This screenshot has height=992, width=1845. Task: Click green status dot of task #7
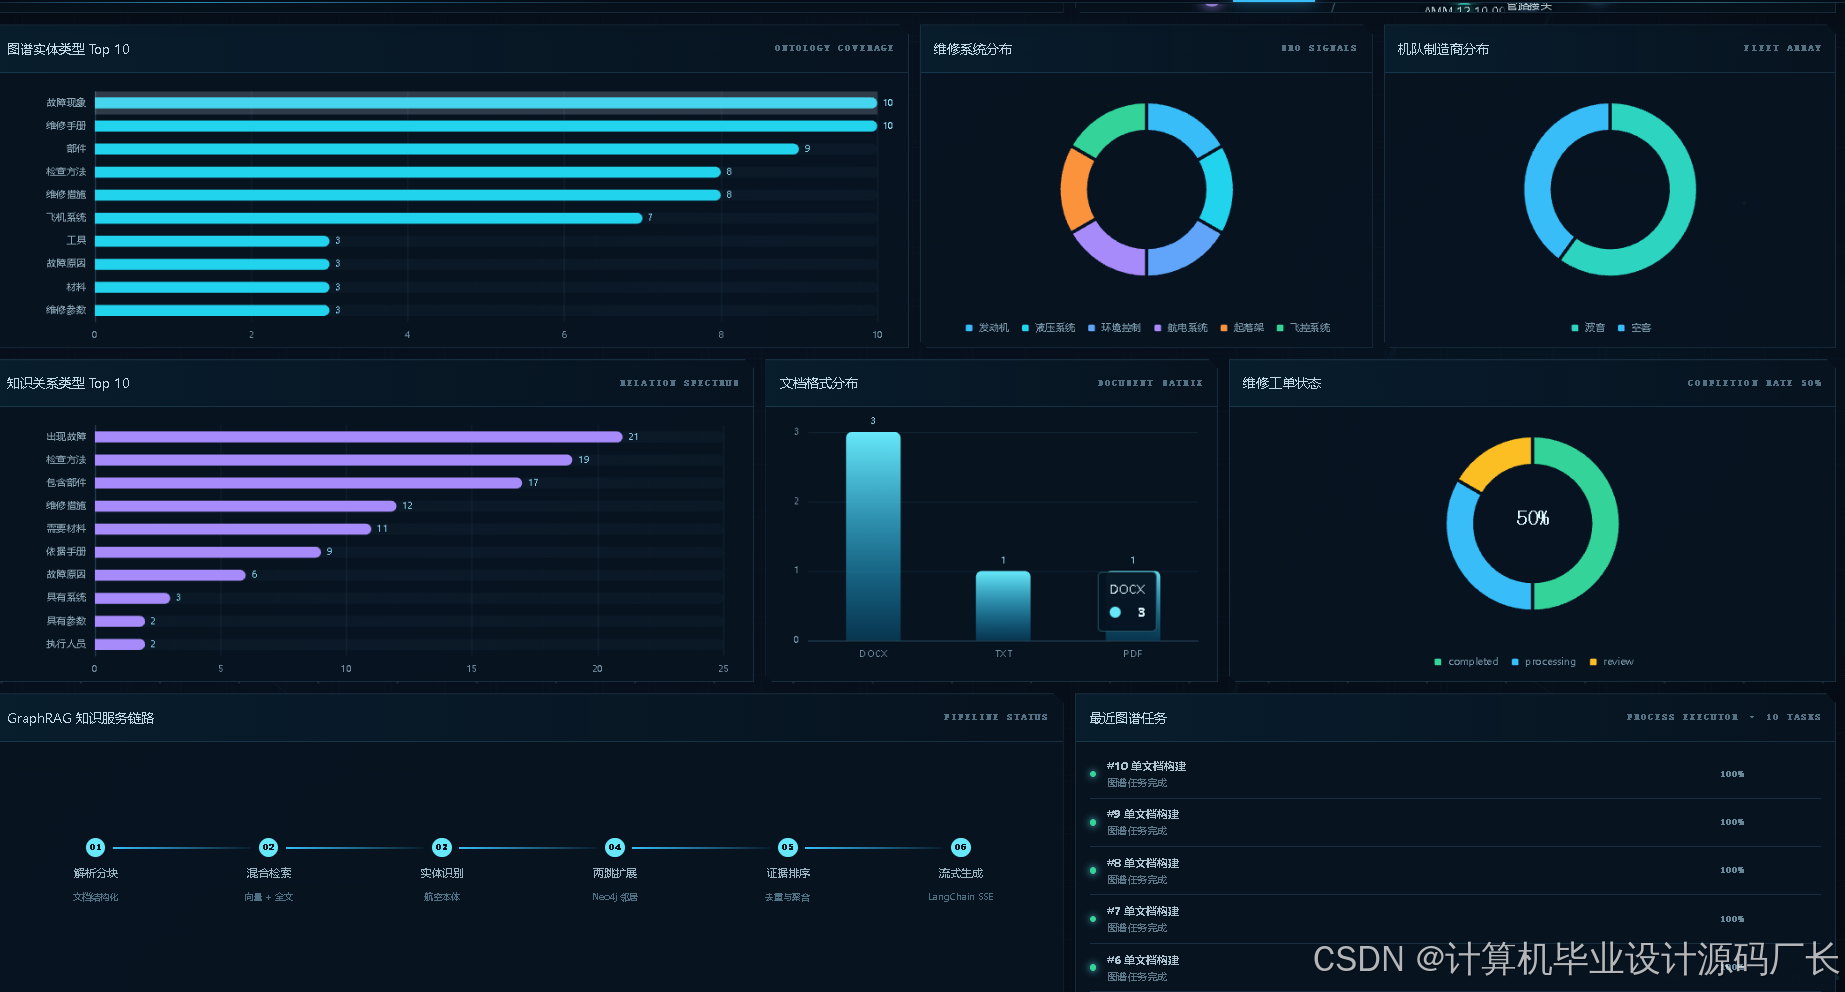pos(1093,919)
